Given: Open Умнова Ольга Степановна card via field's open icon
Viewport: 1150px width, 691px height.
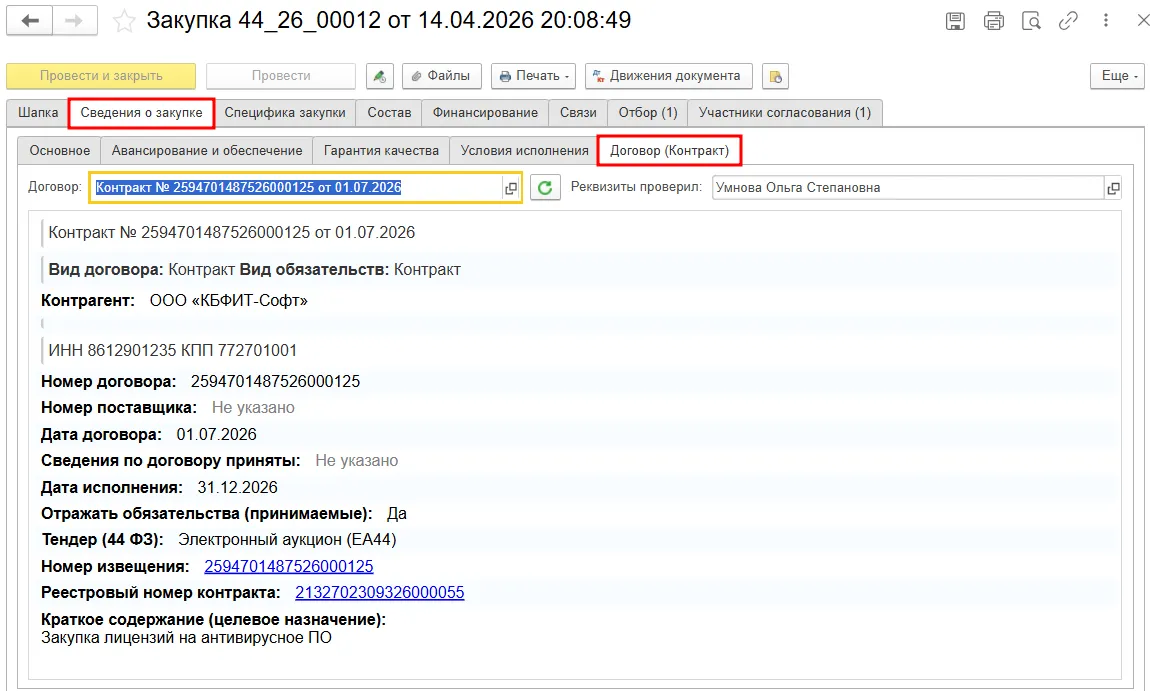Looking at the screenshot, I should pyautogui.click(x=1113, y=188).
